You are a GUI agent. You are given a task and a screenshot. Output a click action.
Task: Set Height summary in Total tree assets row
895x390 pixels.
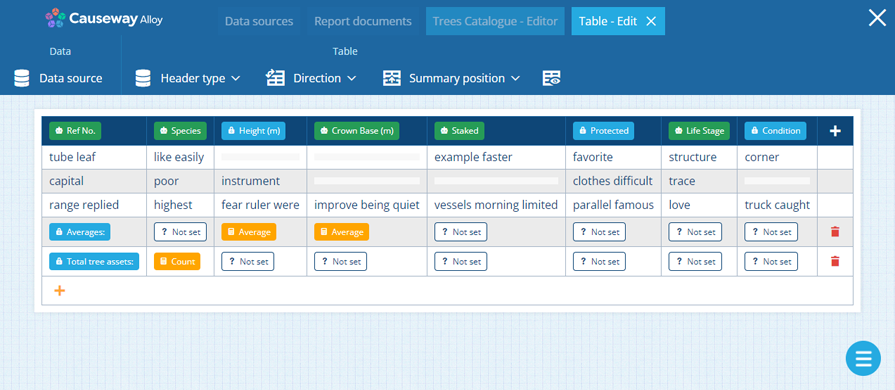coord(248,262)
